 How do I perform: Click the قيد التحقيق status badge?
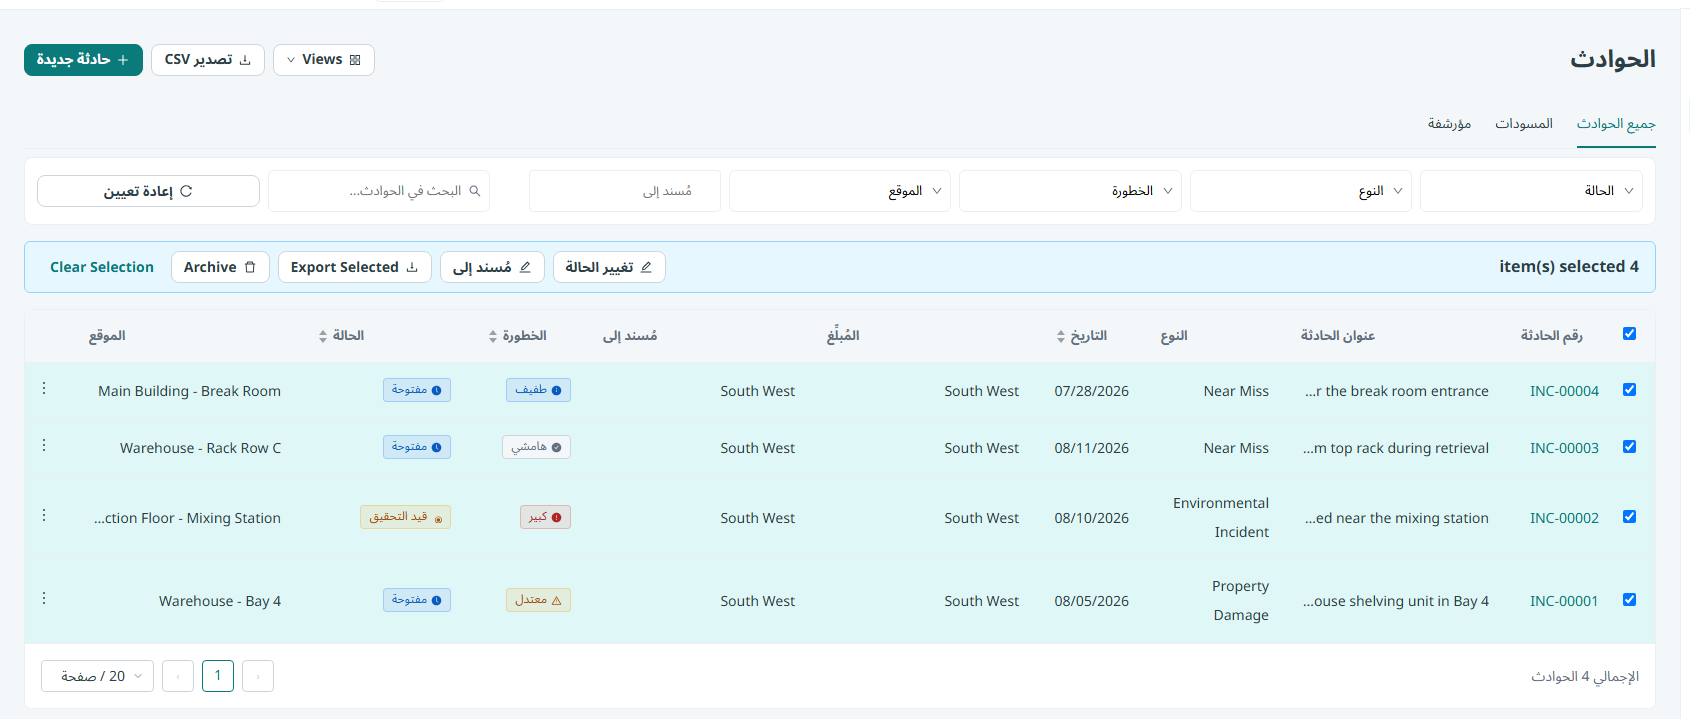[405, 517]
